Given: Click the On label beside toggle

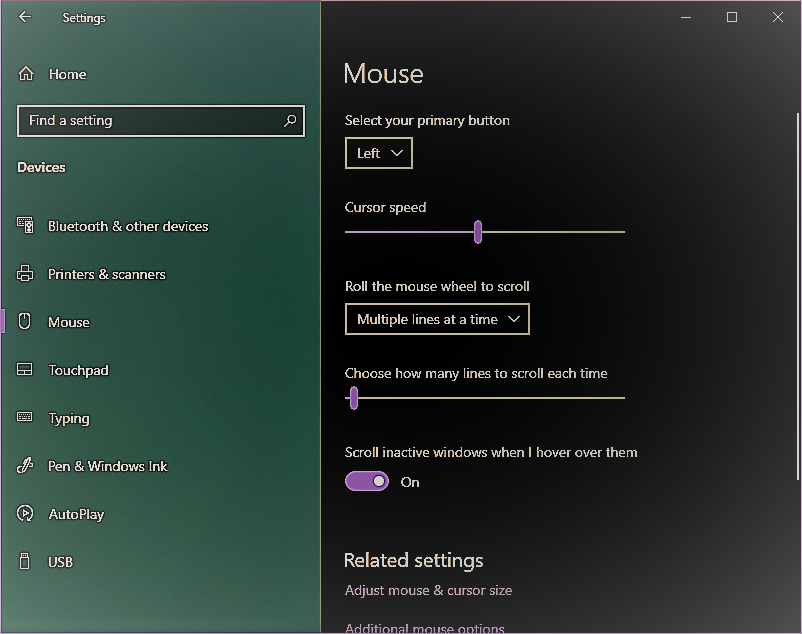Looking at the screenshot, I should coord(410,482).
